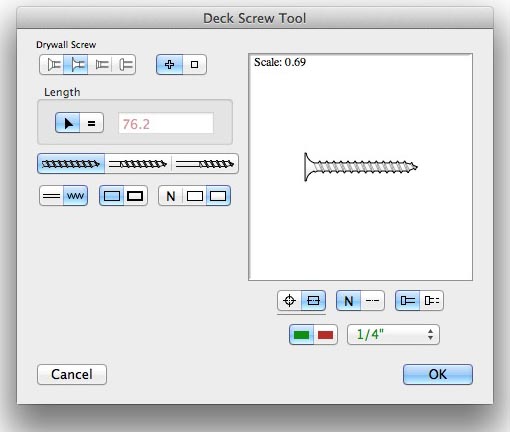Viewport: 510px width, 432px height.
Task: Click the Cancel button
Action: [72, 374]
